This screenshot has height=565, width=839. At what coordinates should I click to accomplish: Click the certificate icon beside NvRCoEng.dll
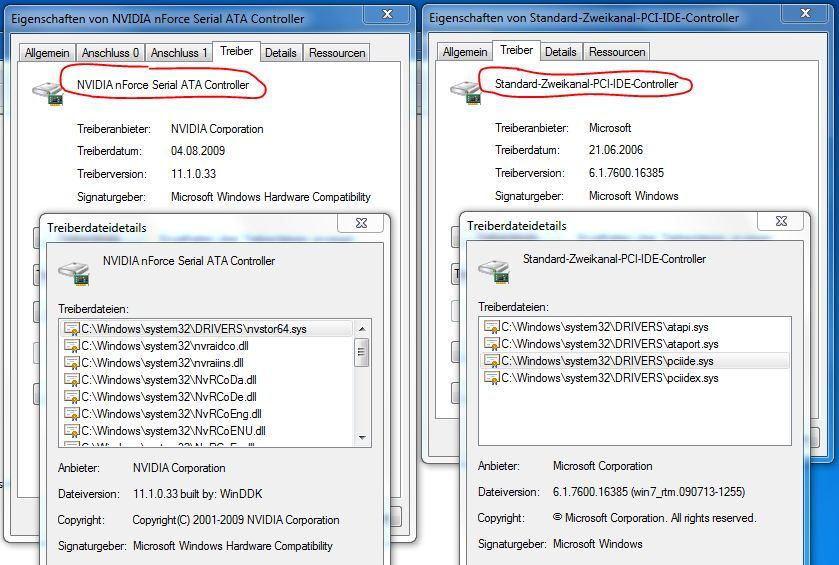click(71, 414)
